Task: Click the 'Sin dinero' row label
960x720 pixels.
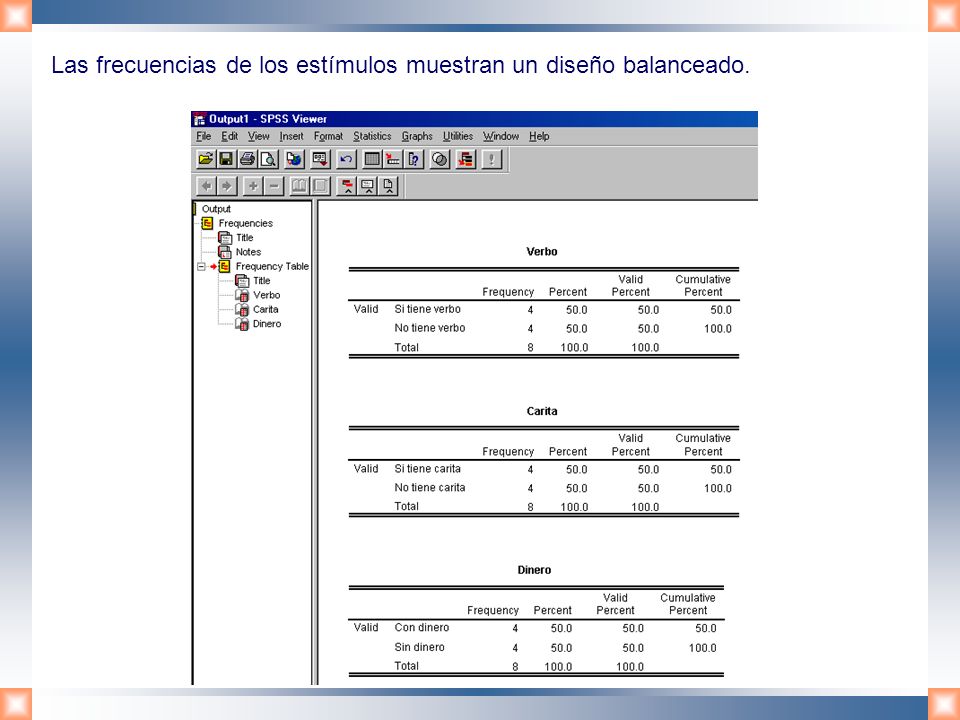Action: (x=419, y=647)
